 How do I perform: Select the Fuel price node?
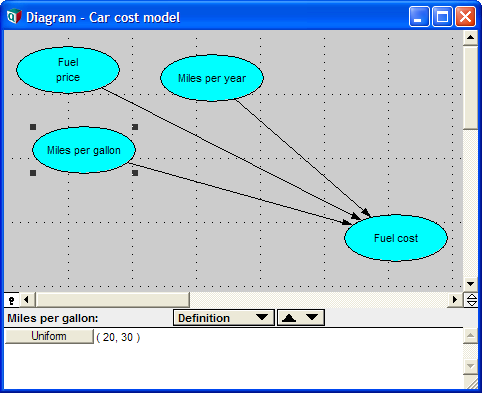[x=68, y=70]
